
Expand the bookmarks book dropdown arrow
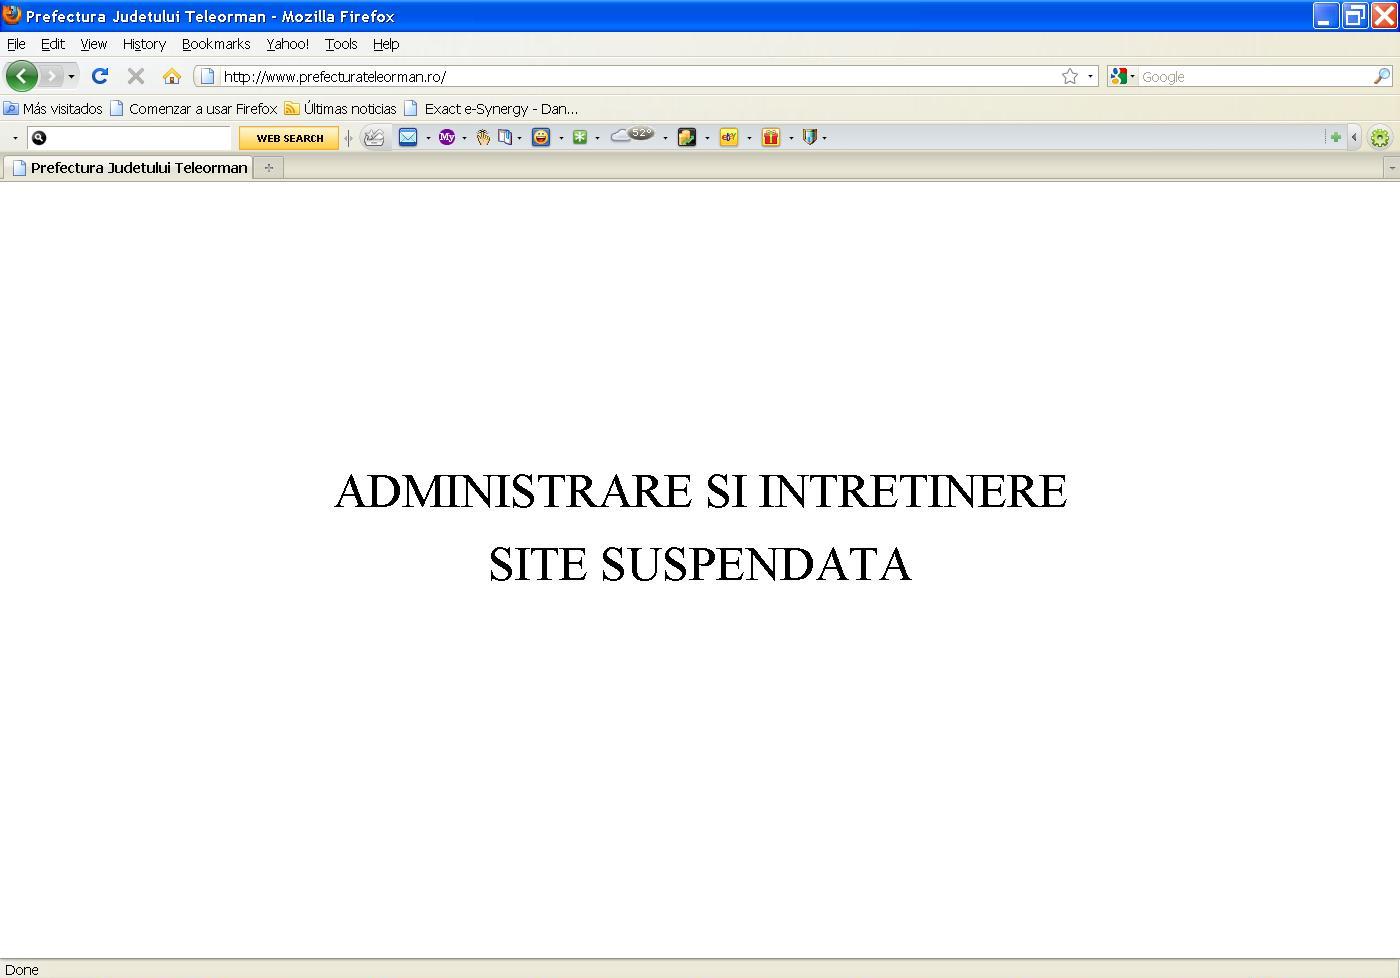[519, 138]
